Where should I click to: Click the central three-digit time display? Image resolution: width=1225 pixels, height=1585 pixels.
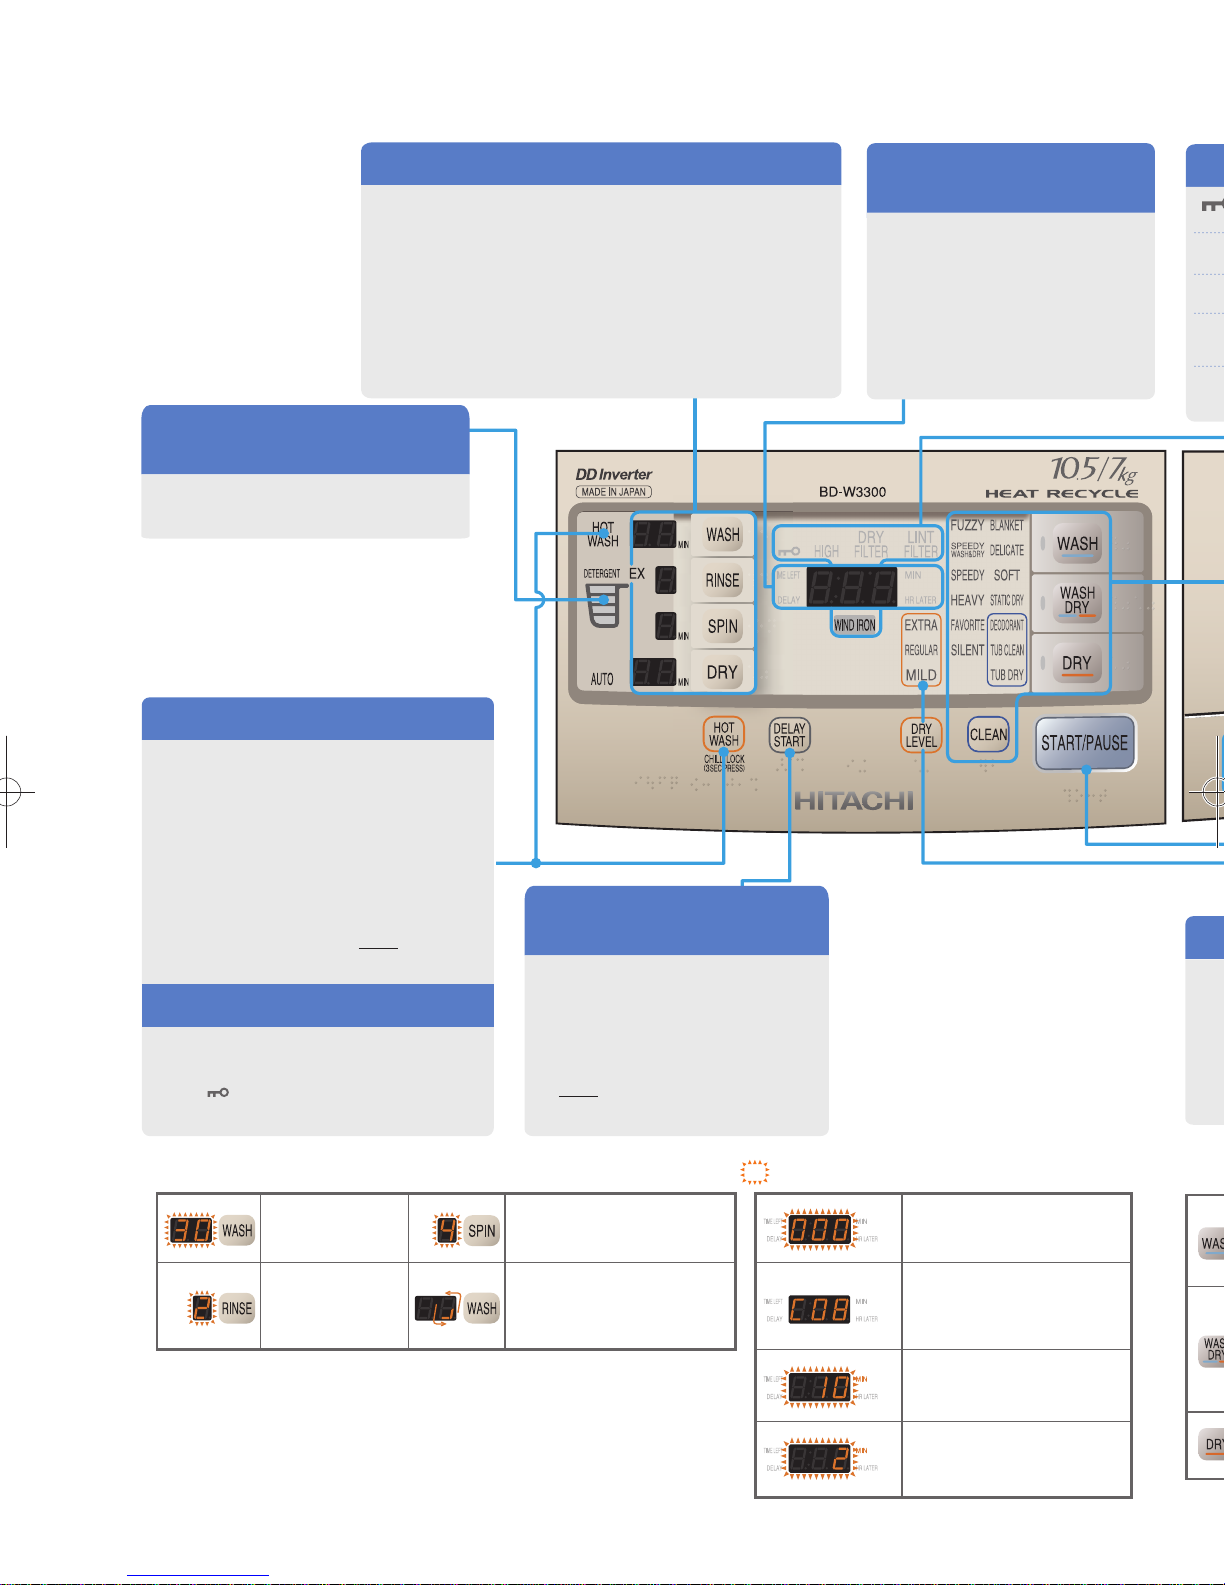852,588
